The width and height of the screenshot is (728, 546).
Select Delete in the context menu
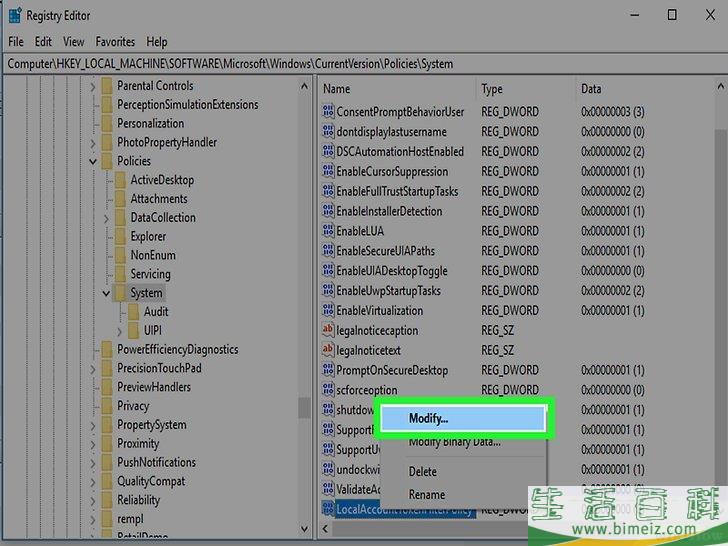422,471
